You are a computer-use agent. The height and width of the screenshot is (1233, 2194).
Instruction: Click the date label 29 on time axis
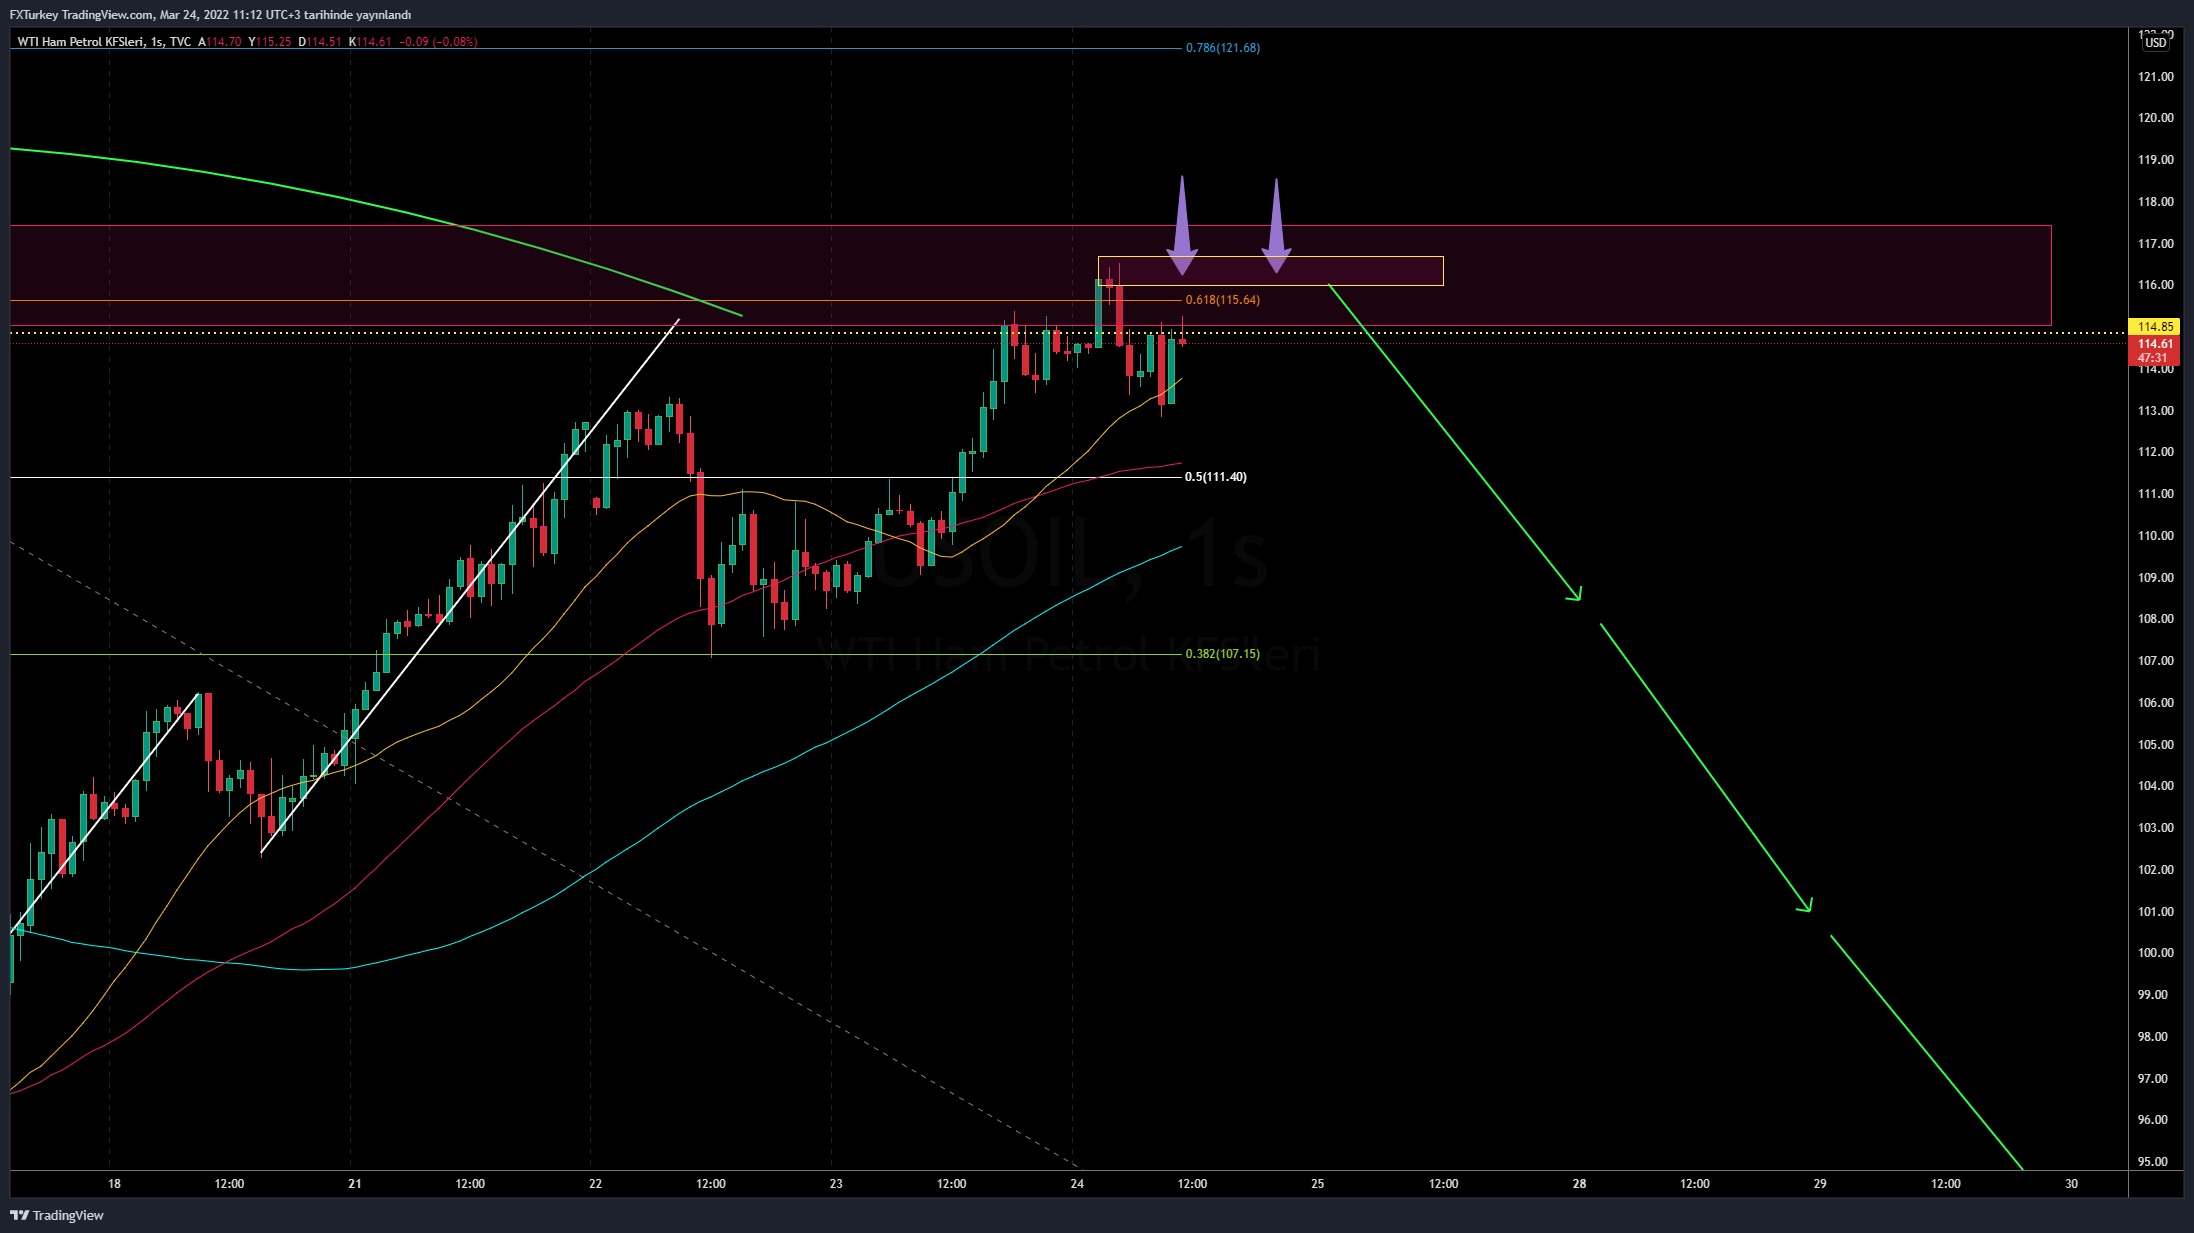[x=1820, y=1184]
